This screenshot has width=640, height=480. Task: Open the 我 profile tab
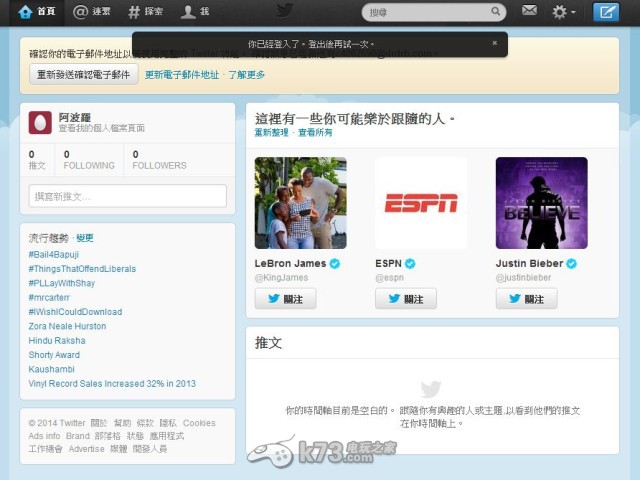195,12
